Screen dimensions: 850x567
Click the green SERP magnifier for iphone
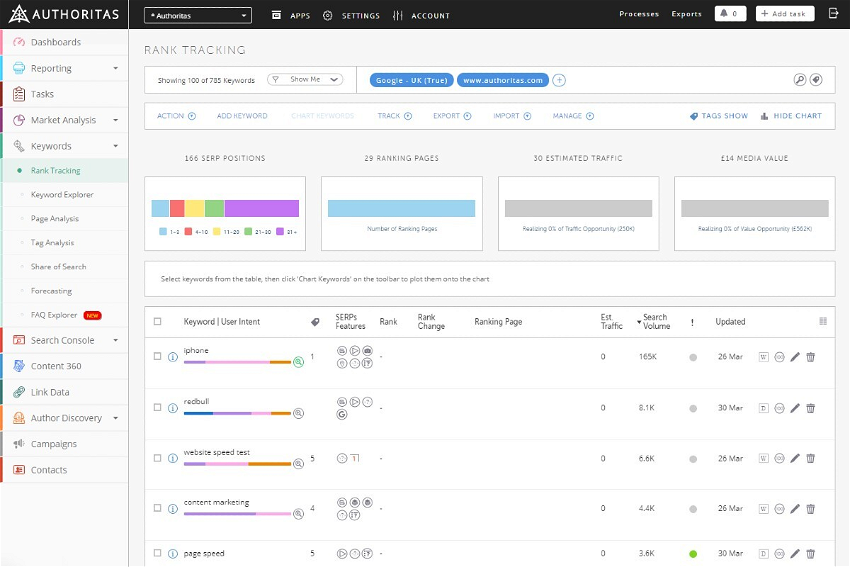(x=298, y=362)
